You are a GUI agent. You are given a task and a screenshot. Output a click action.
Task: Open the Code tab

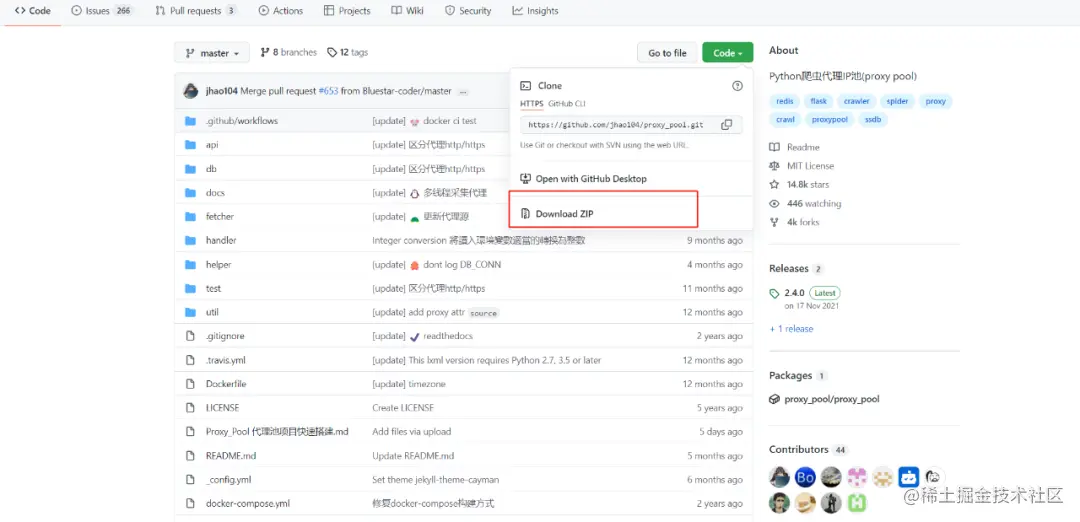32,11
